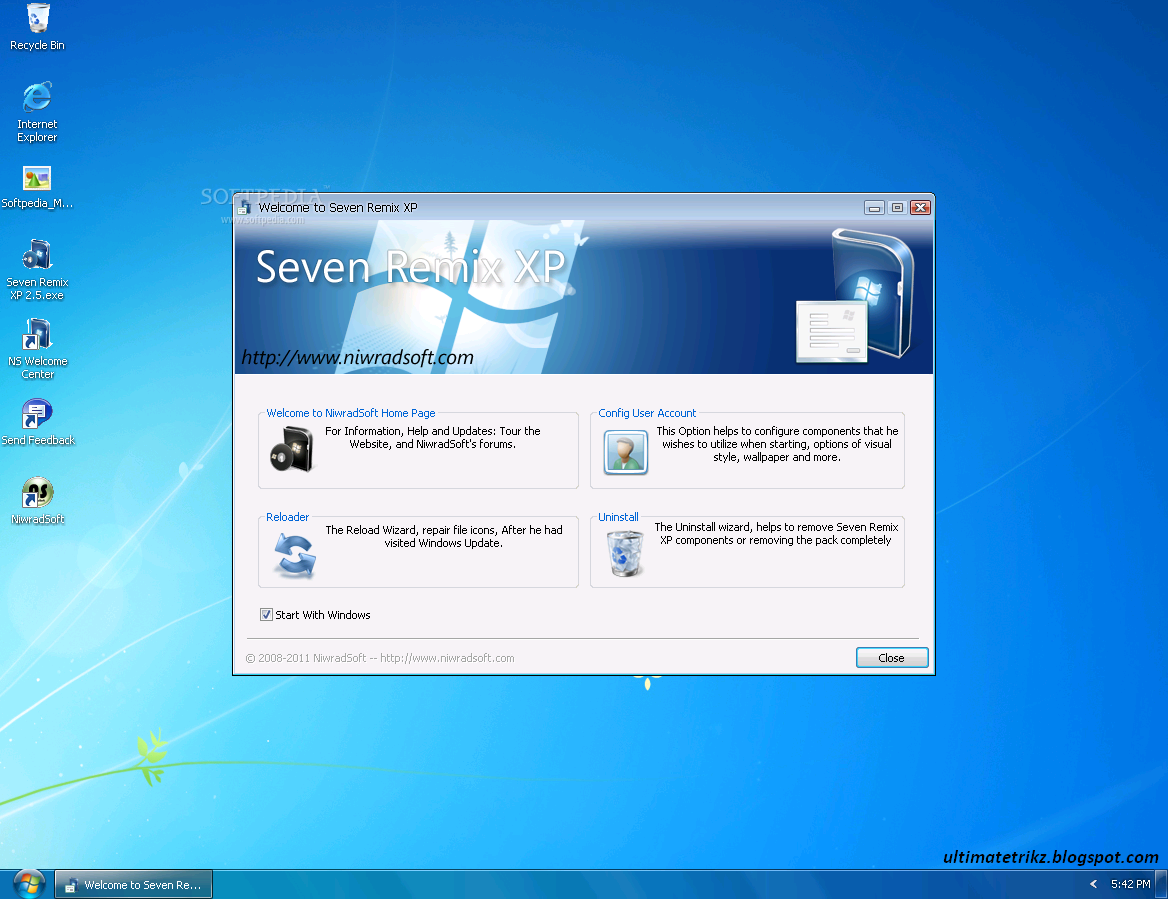This screenshot has height=899, width=1168.
Task: Click the Welcome to NiwradSoft Home Page heading
Action: [x=351, y=413]
